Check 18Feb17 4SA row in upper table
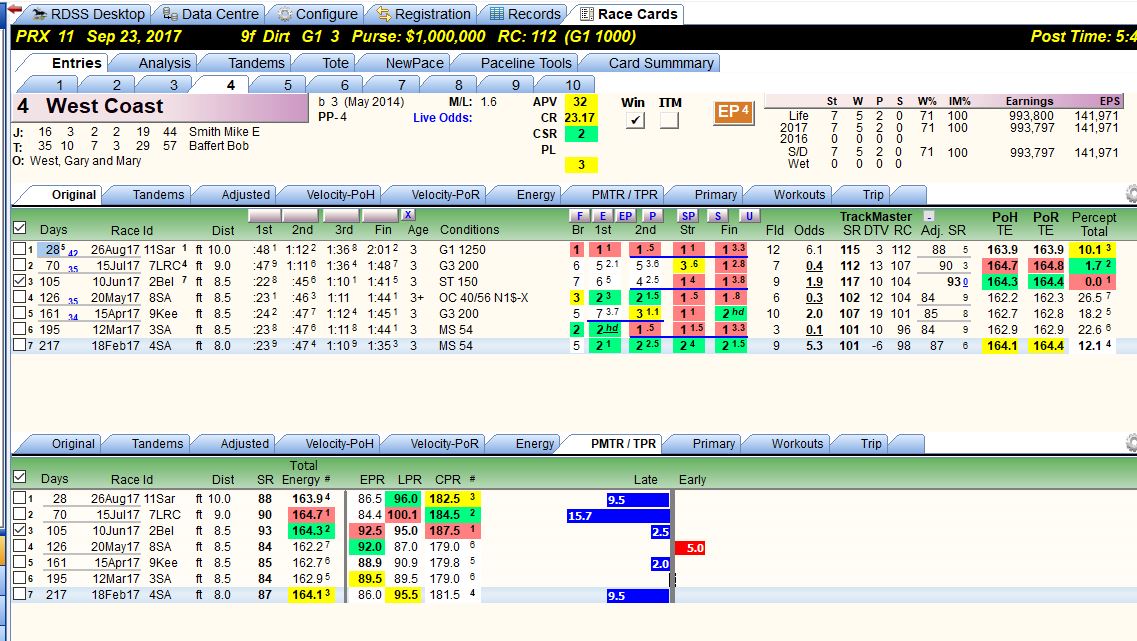 (20, 345)
